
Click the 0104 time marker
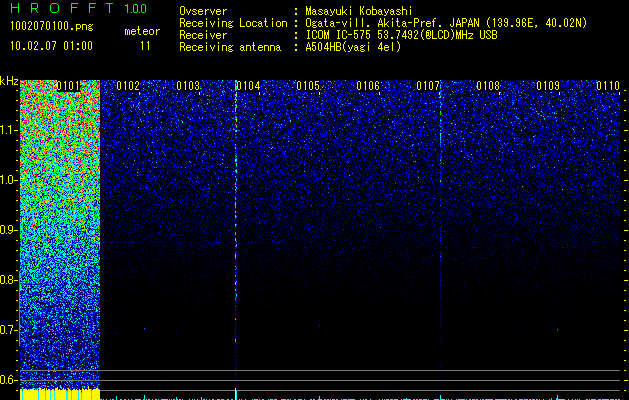248,86
